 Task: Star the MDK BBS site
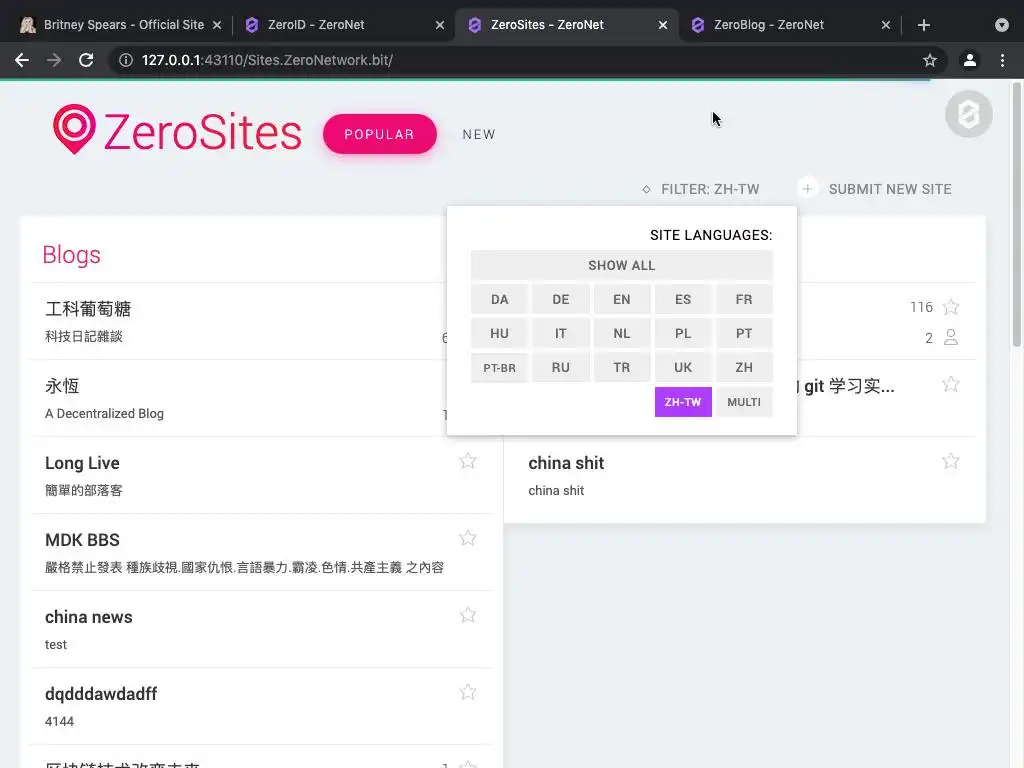(468, 538)
